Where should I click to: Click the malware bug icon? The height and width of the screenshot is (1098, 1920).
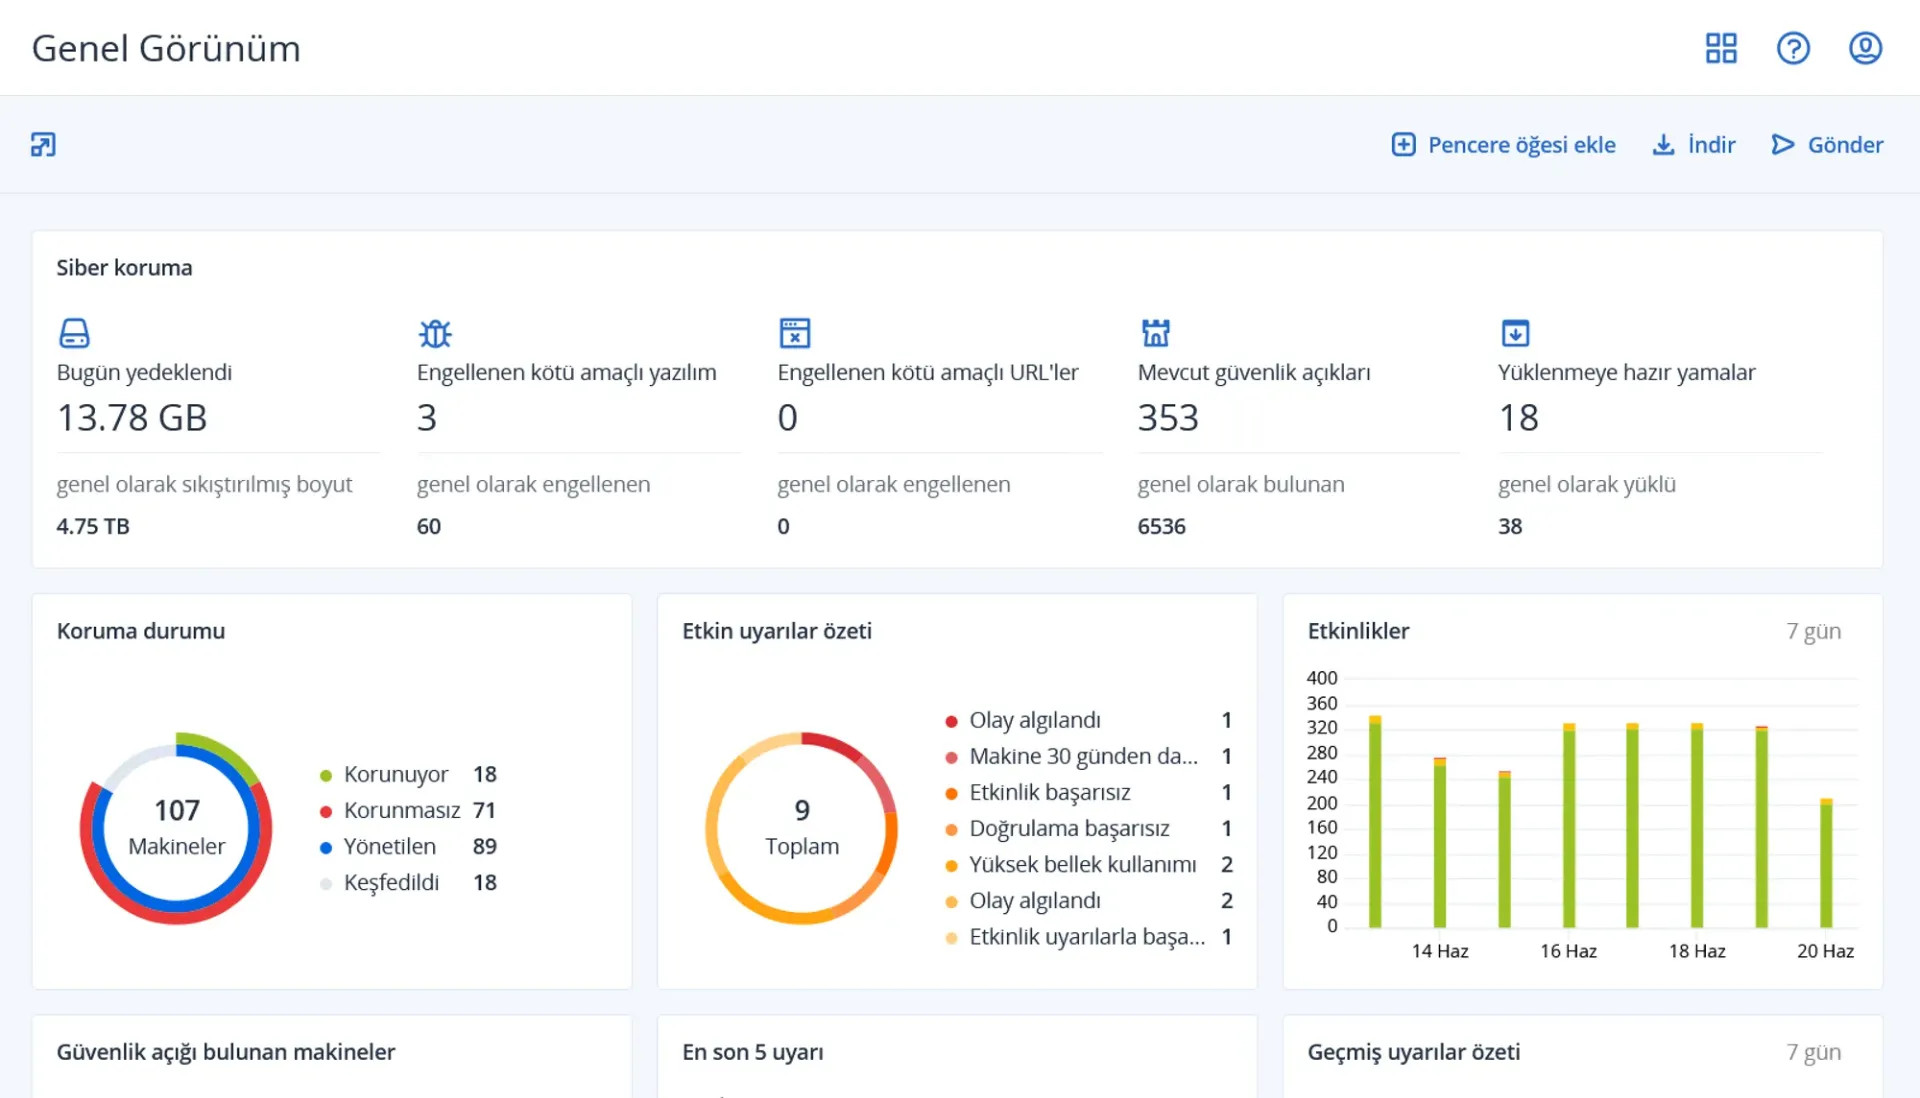click(435, 333)
